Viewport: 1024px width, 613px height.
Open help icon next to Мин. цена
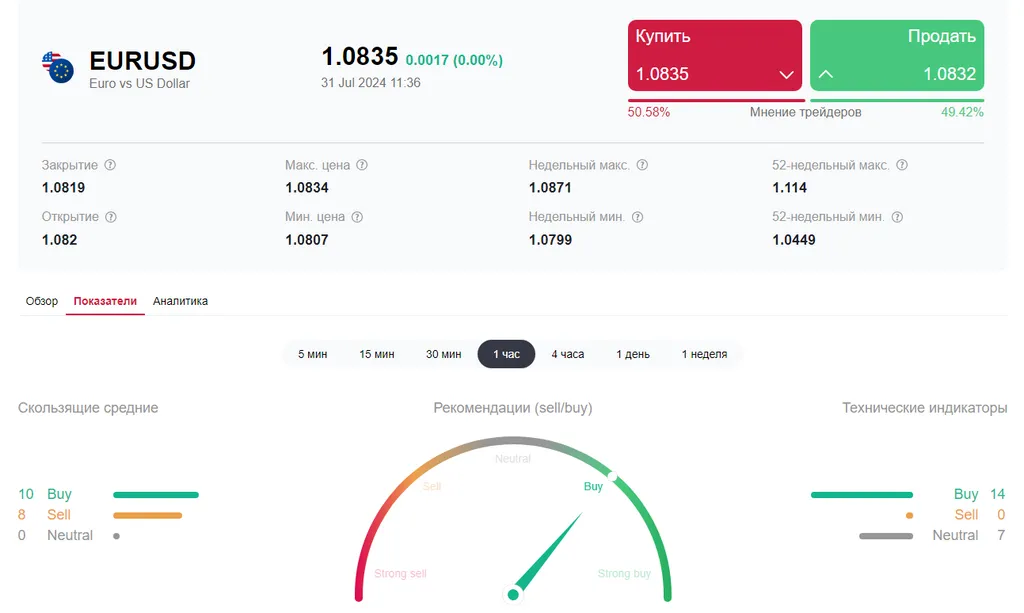[x=357, y=217]
